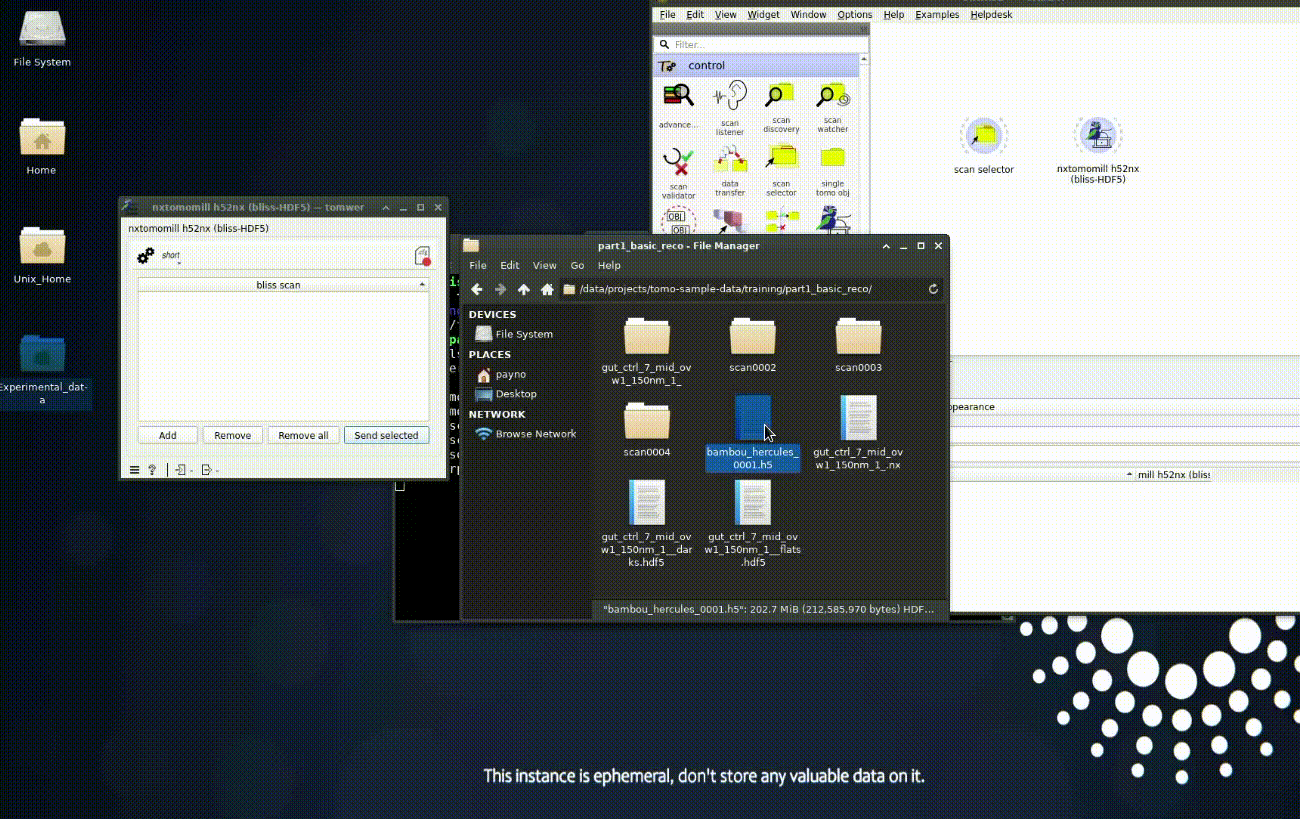1300x819 pixels.
Task: Open the short configuration dropdown
Action: (171, 256)
